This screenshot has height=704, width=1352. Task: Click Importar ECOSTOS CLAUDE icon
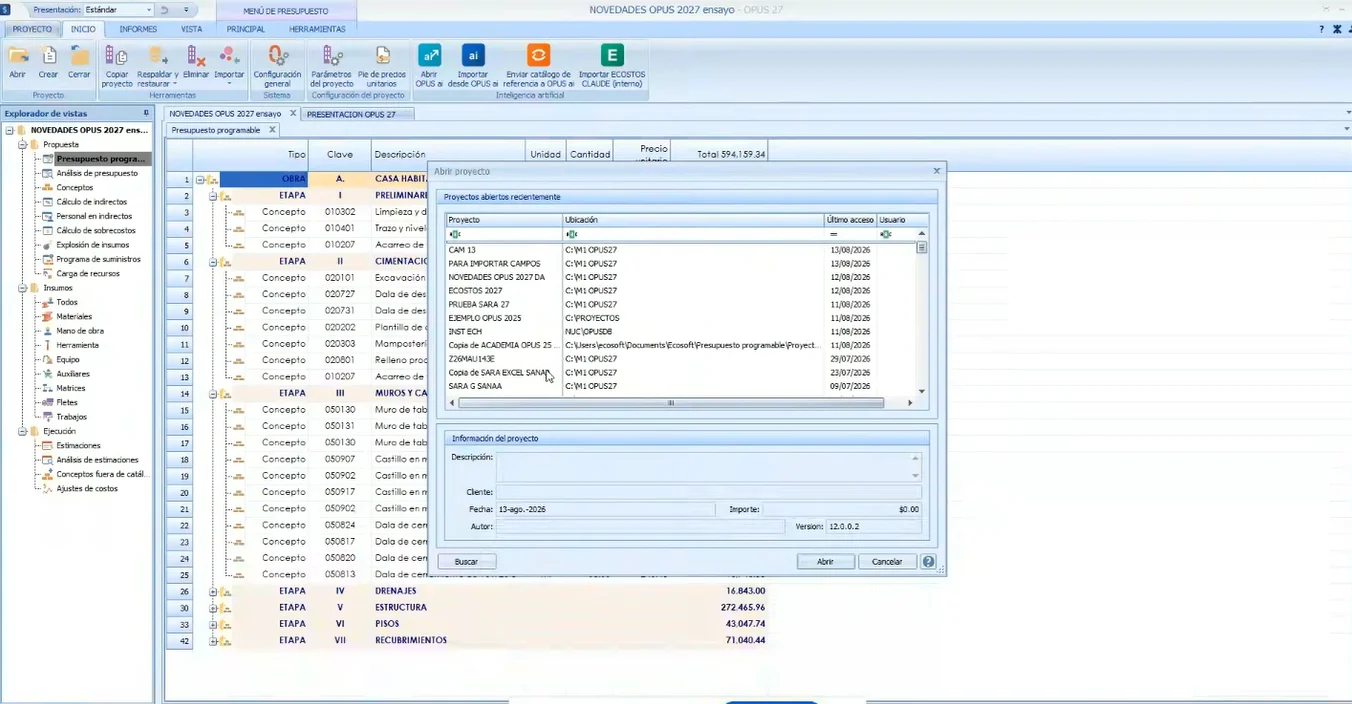(612, 66)
